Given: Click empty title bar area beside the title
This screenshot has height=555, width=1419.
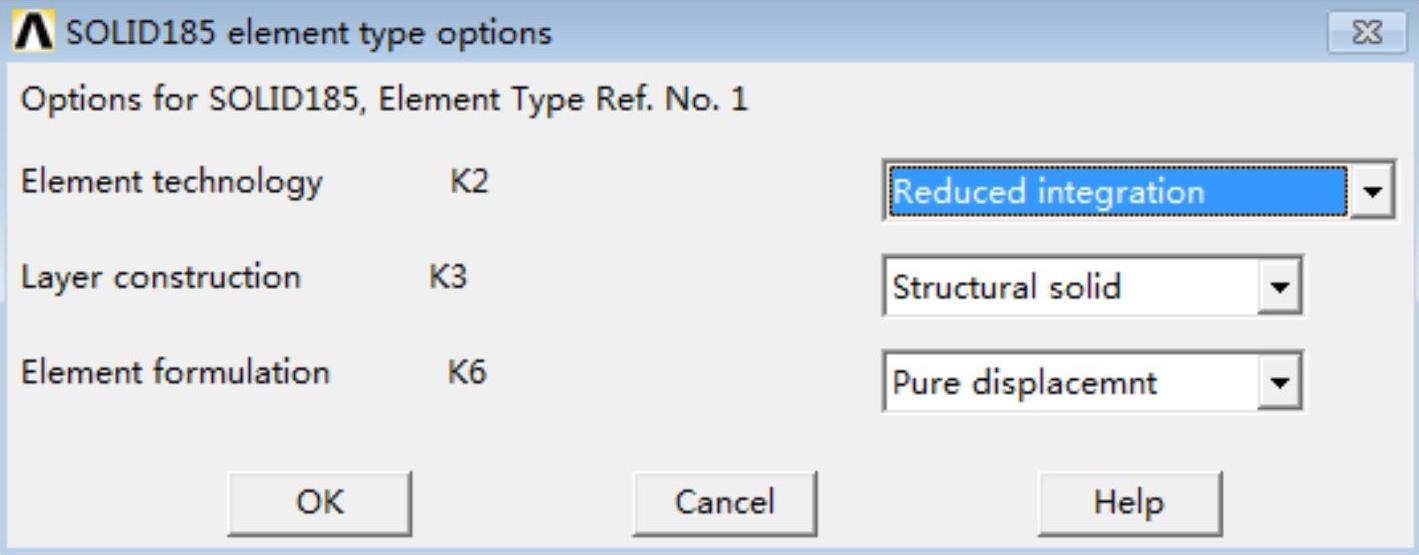Looking at the screenshot, I should (900, 33).
